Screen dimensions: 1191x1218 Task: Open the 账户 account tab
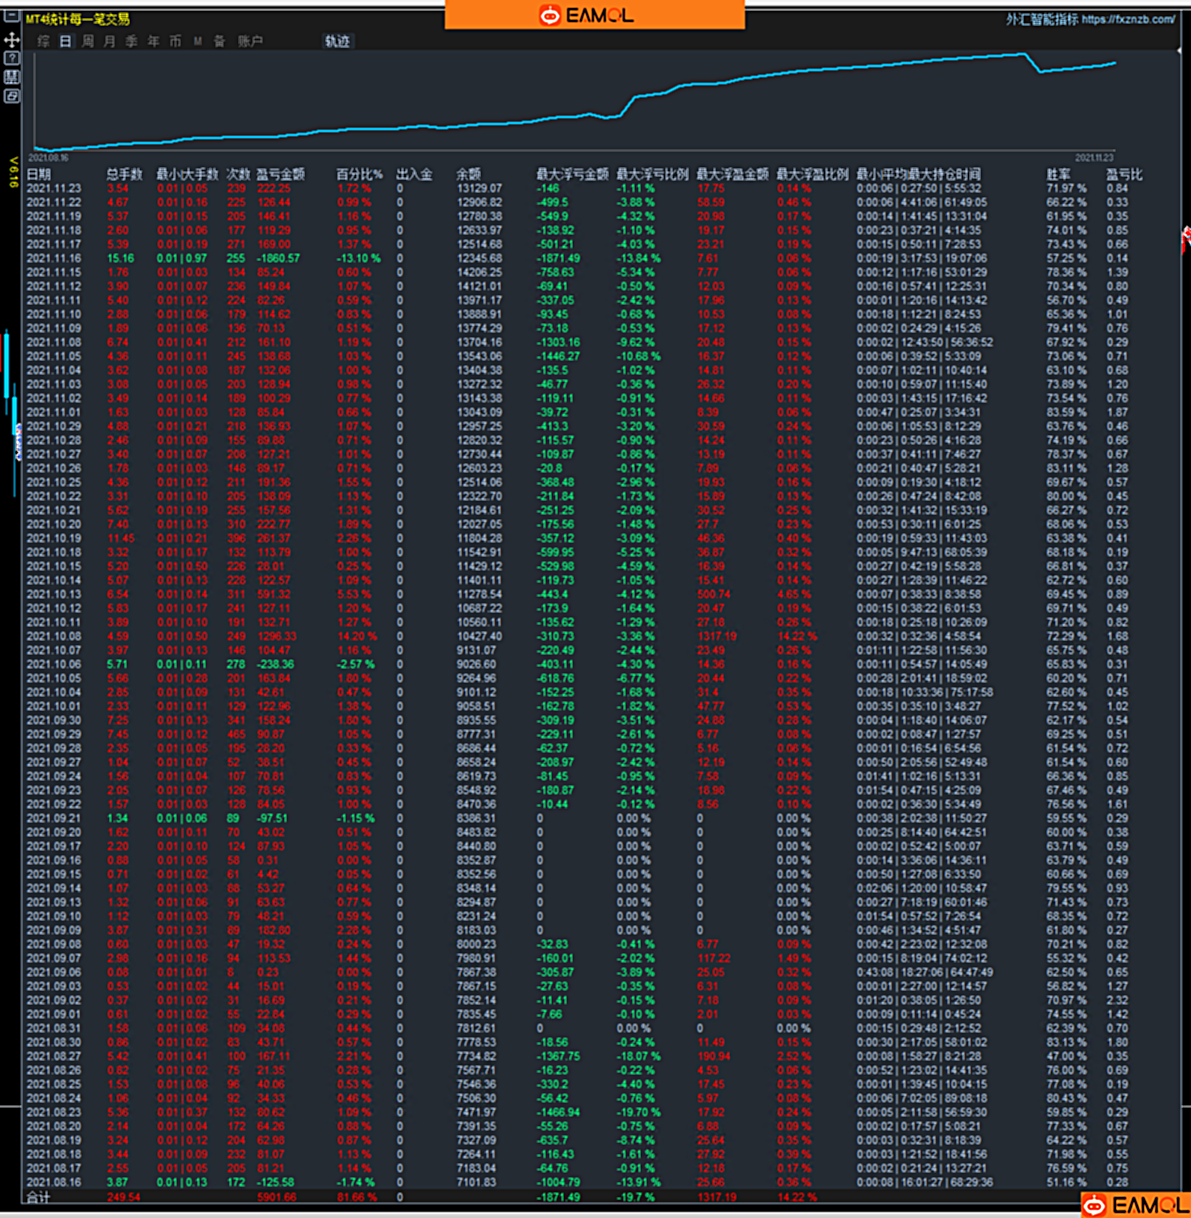click(250, 42)
